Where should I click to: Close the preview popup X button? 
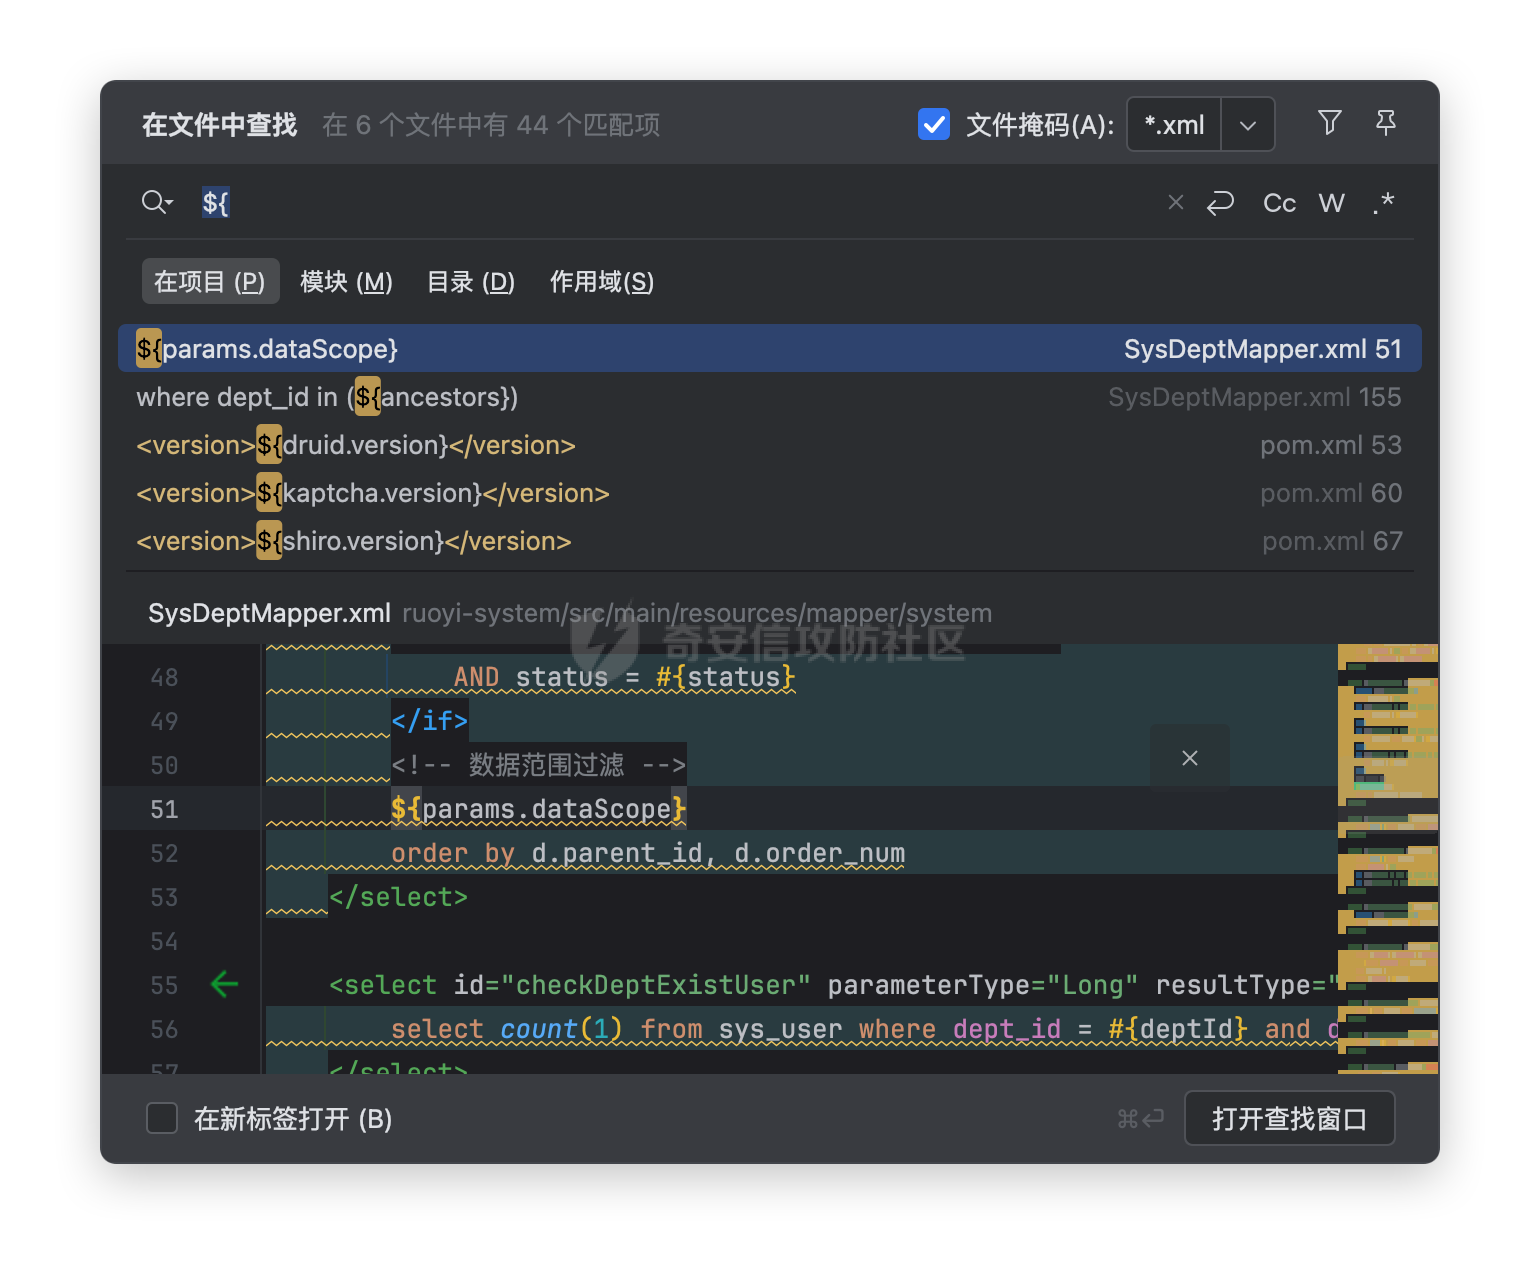click(x=1190, y=758)
